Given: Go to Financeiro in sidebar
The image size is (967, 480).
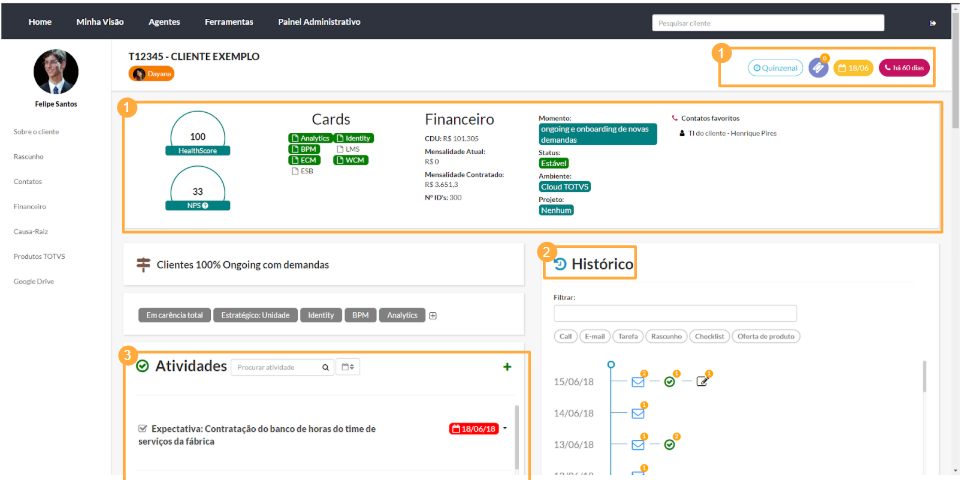Looking at the screenshot, I should 30,207.
